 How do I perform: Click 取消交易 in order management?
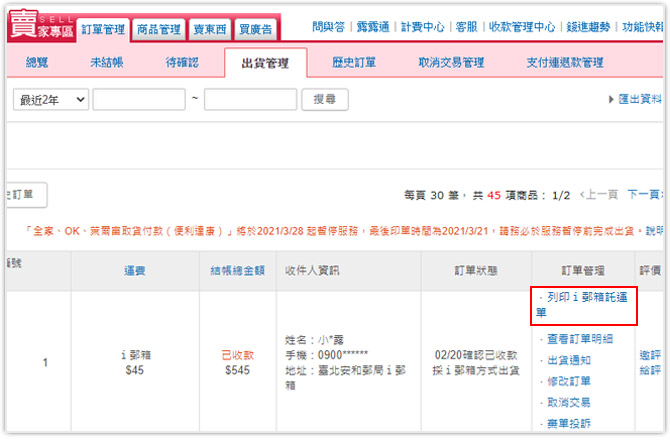tap(568, 402)
